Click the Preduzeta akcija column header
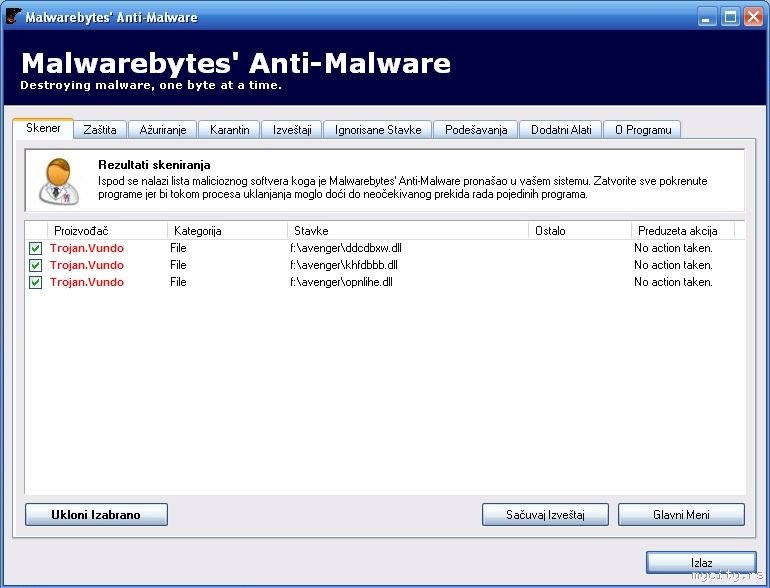This screenshot has height=588, width=770. tap(683, 231)
